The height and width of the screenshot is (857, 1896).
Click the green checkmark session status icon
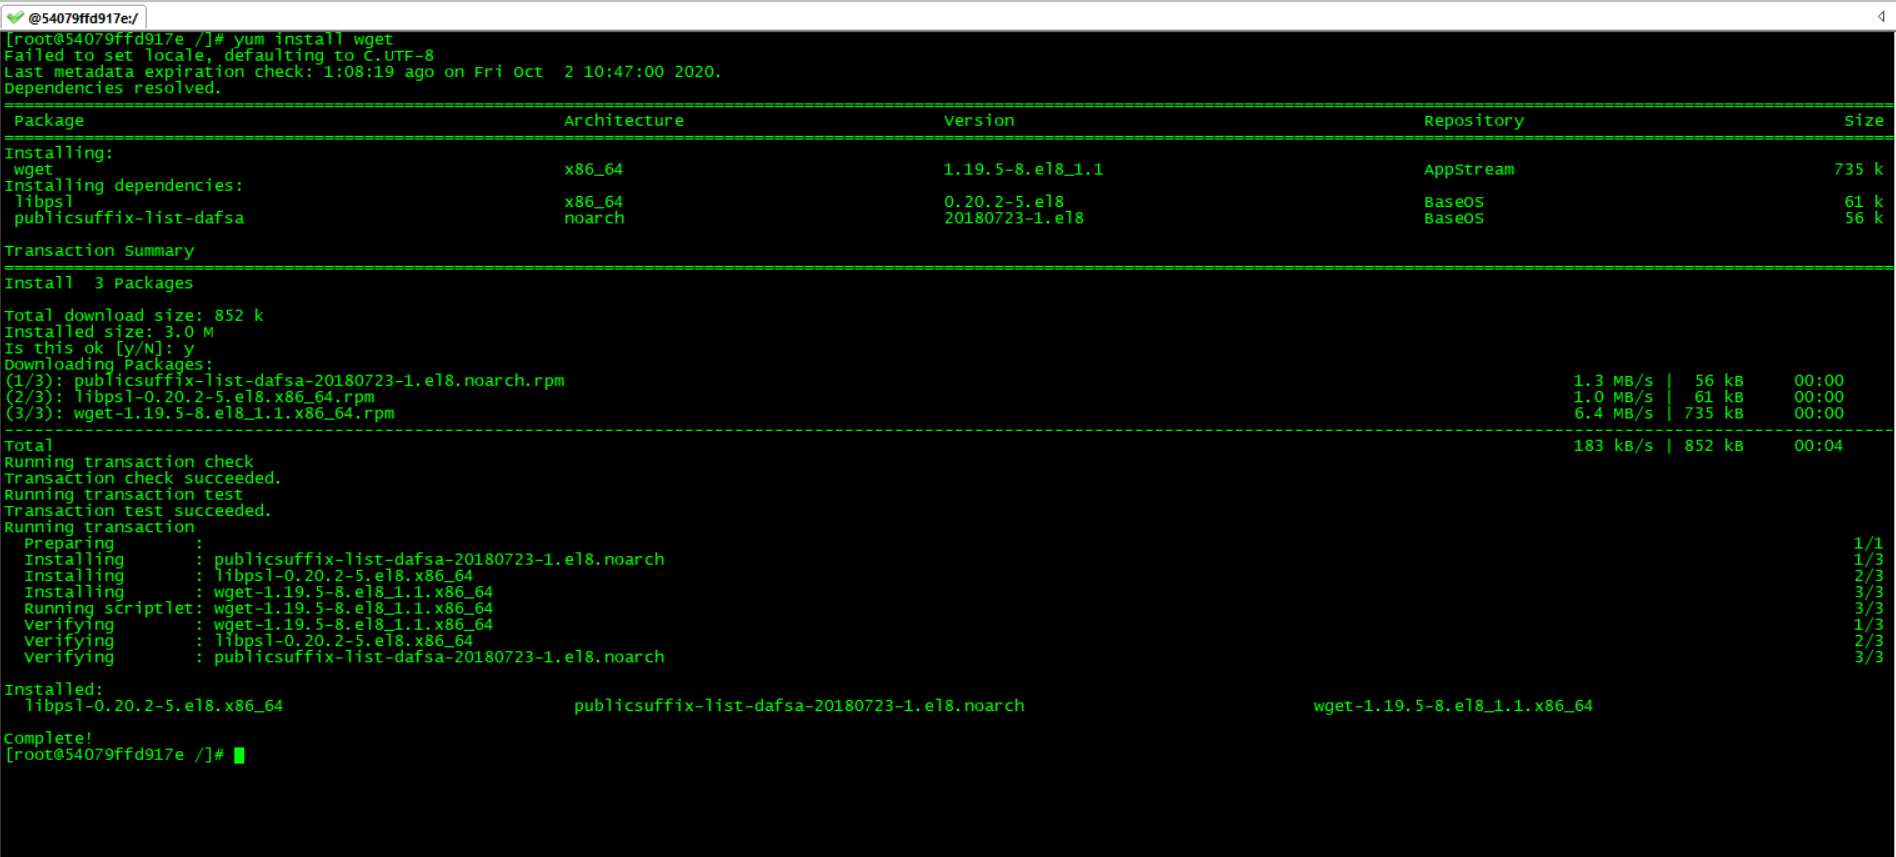14,17
